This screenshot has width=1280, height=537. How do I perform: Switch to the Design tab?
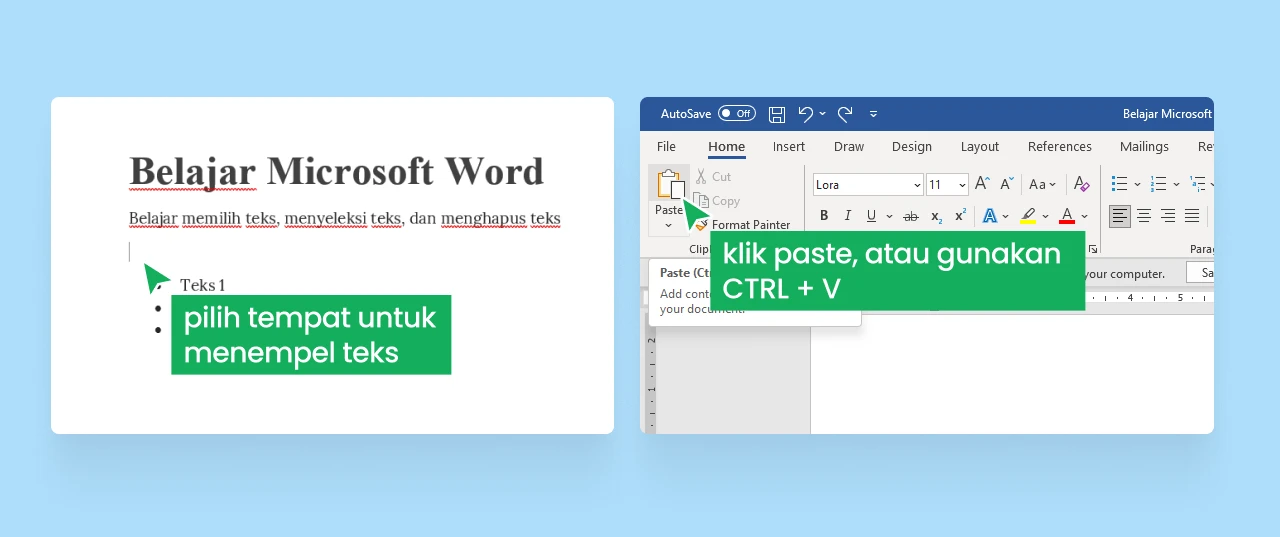click(912, 146)
